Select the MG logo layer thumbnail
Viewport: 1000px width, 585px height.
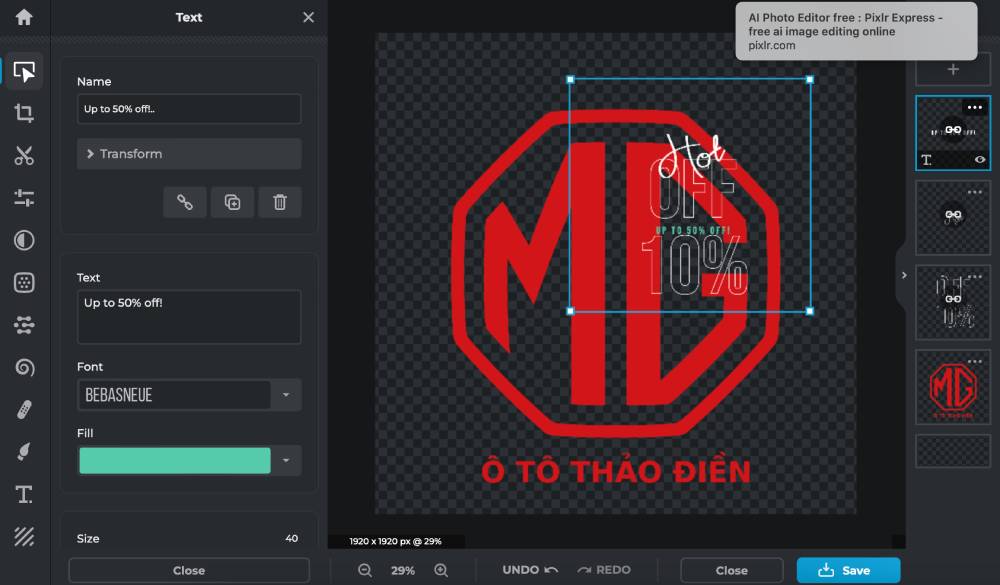(953, 387)
